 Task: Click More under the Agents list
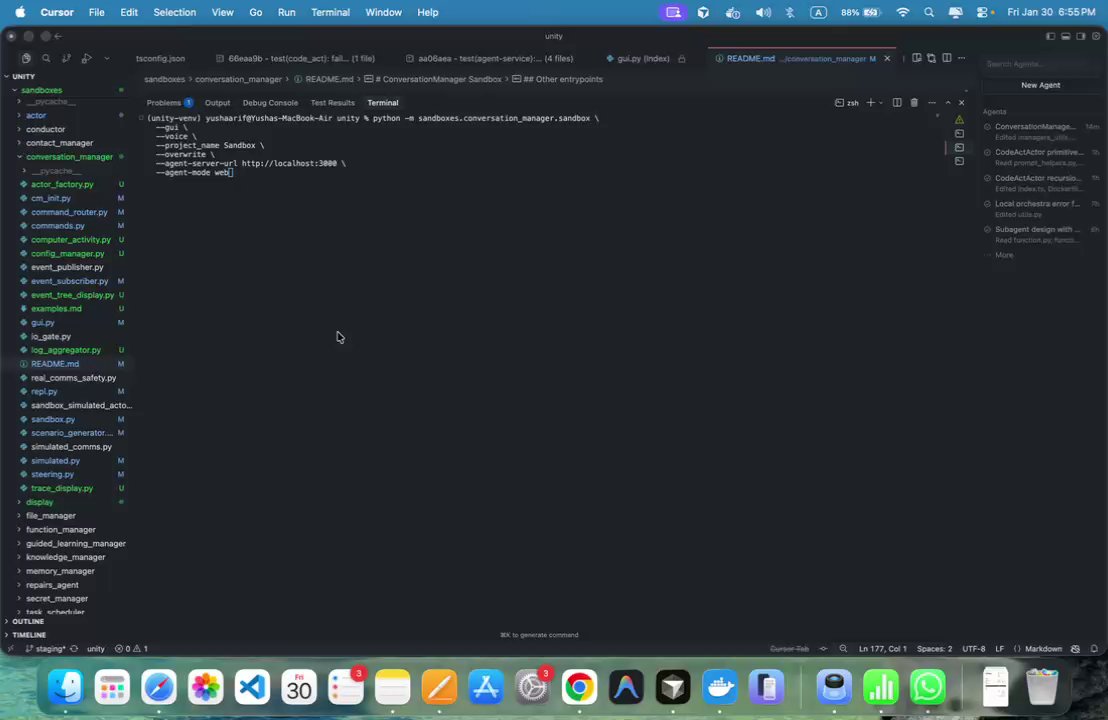click(x=1003, y=255)
